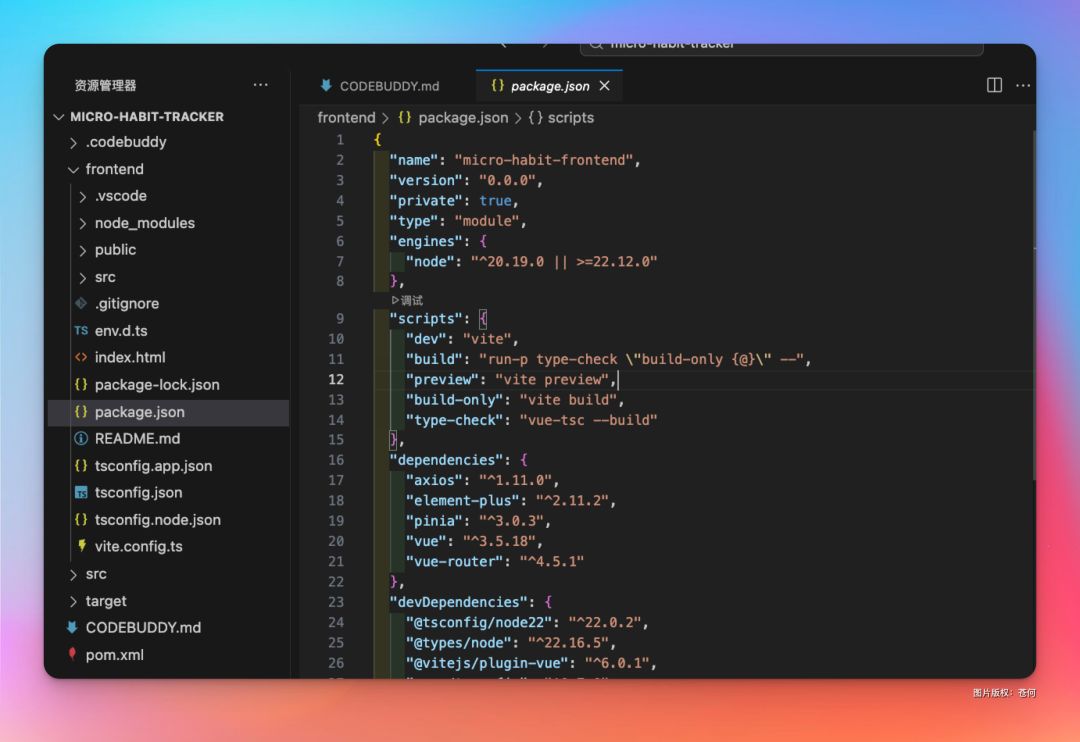Click the TS config icon beside tsconfig.json
This screenshot has width=1080, height=742.
click(x=81, y=493)
